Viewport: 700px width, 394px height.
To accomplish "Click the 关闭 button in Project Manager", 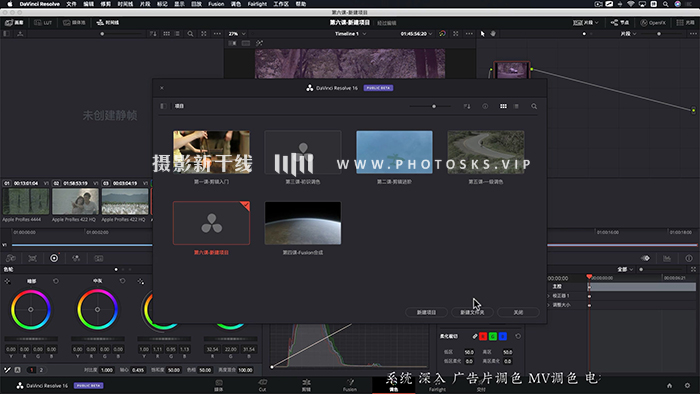I will click(x=518, y=312).
